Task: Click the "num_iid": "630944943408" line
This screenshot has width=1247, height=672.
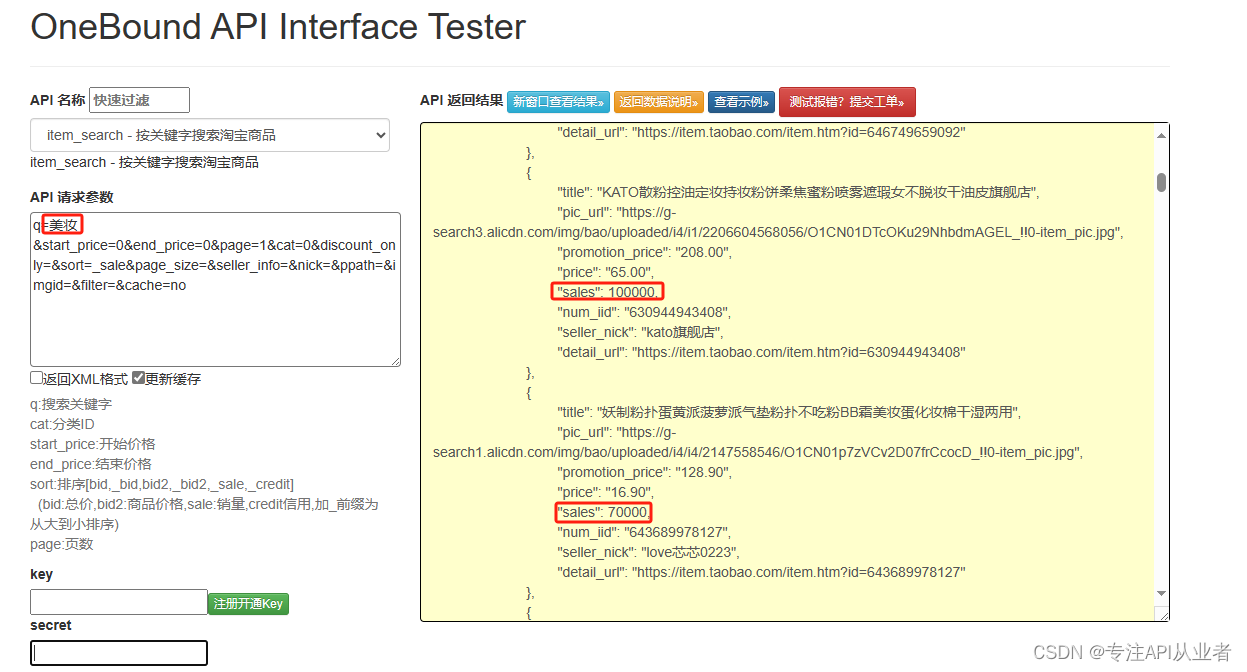Action: (644, 312)
